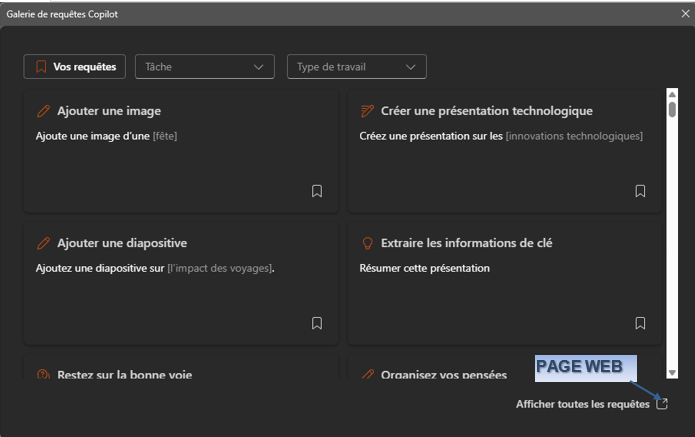
Task: Click the lightbulb icon beside Extraire les informations
Action: tap(367, 243)
